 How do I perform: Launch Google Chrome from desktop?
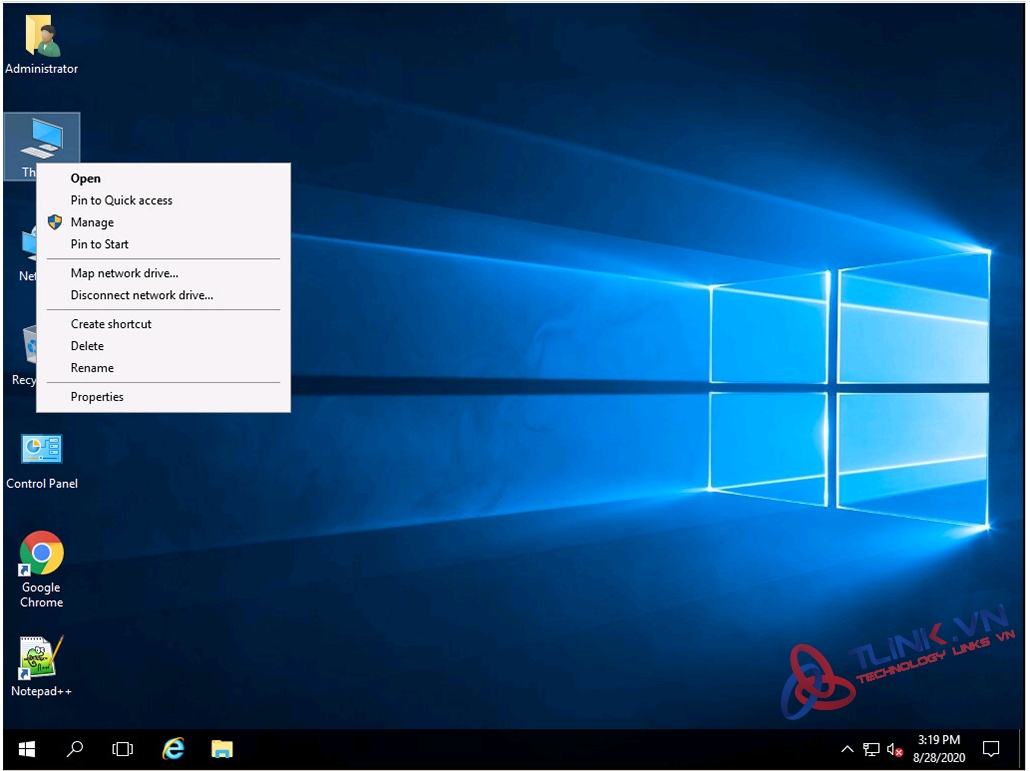(x=41, y=554)
